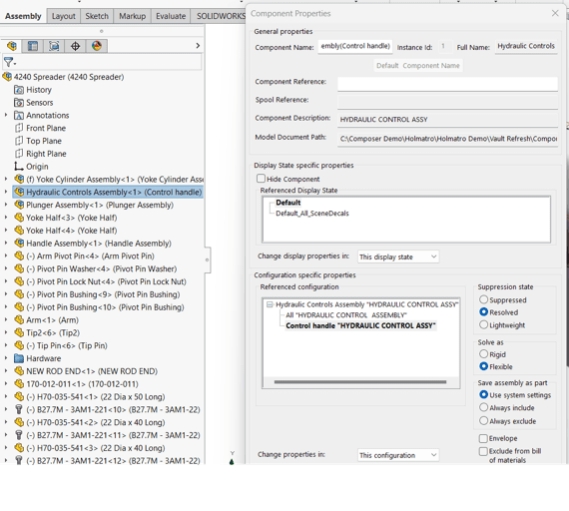Open the DimXpertManager crosshair tab icon
This screenshot has width=569, height=511.
click(x=75, y=46)
